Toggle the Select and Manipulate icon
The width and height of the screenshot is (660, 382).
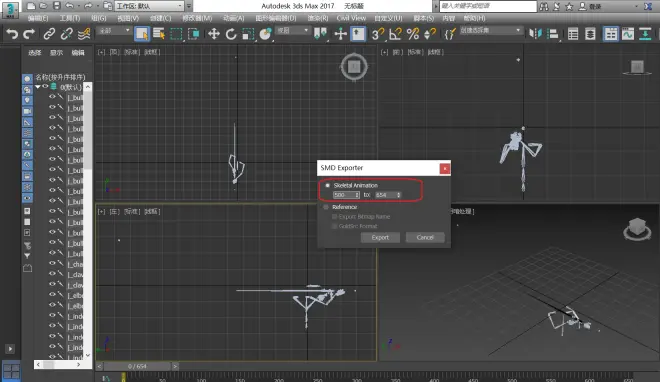[340, 34]
